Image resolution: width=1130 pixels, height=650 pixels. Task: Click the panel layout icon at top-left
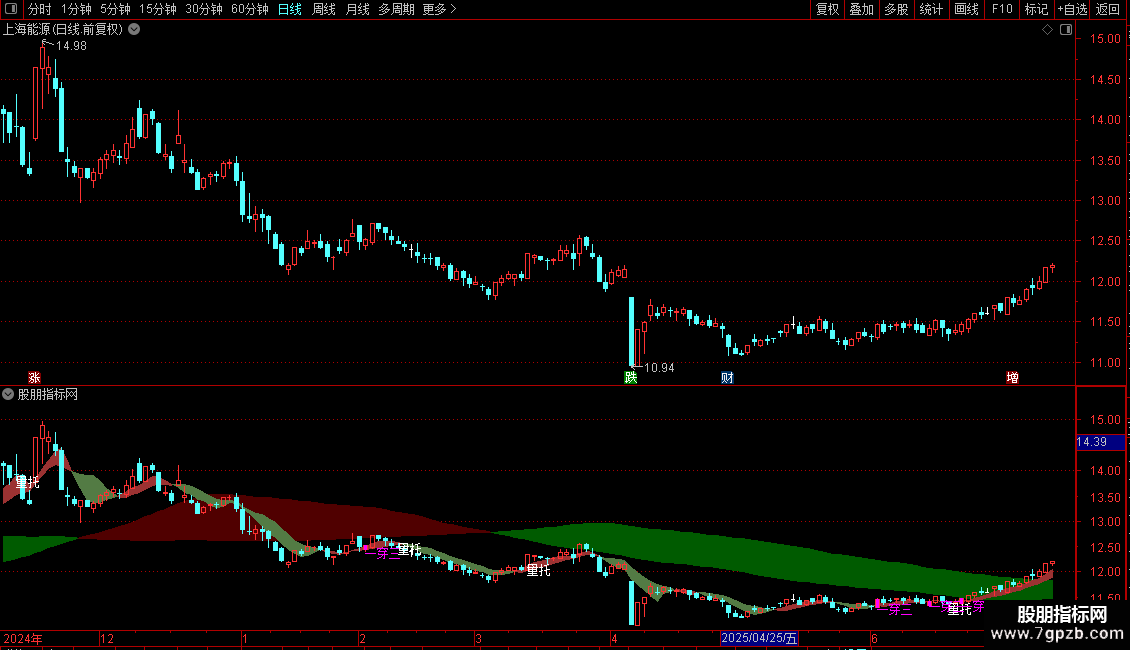tap(11, 9)
